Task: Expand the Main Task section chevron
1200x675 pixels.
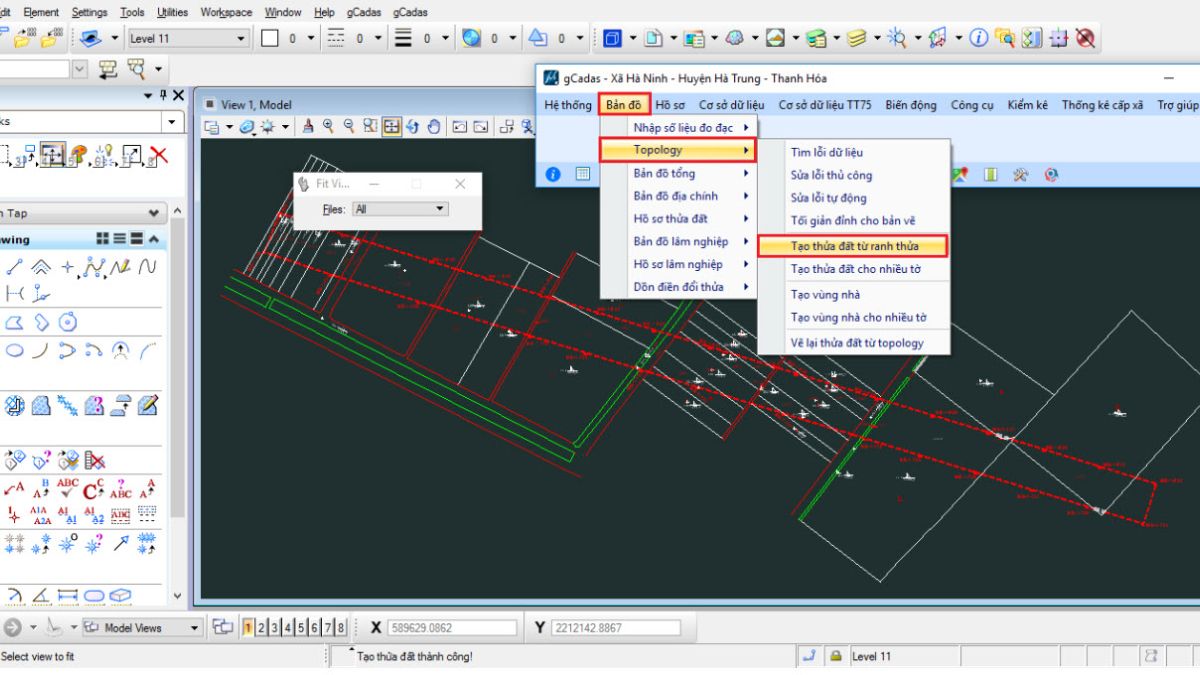Action: (x=154, y=213)
